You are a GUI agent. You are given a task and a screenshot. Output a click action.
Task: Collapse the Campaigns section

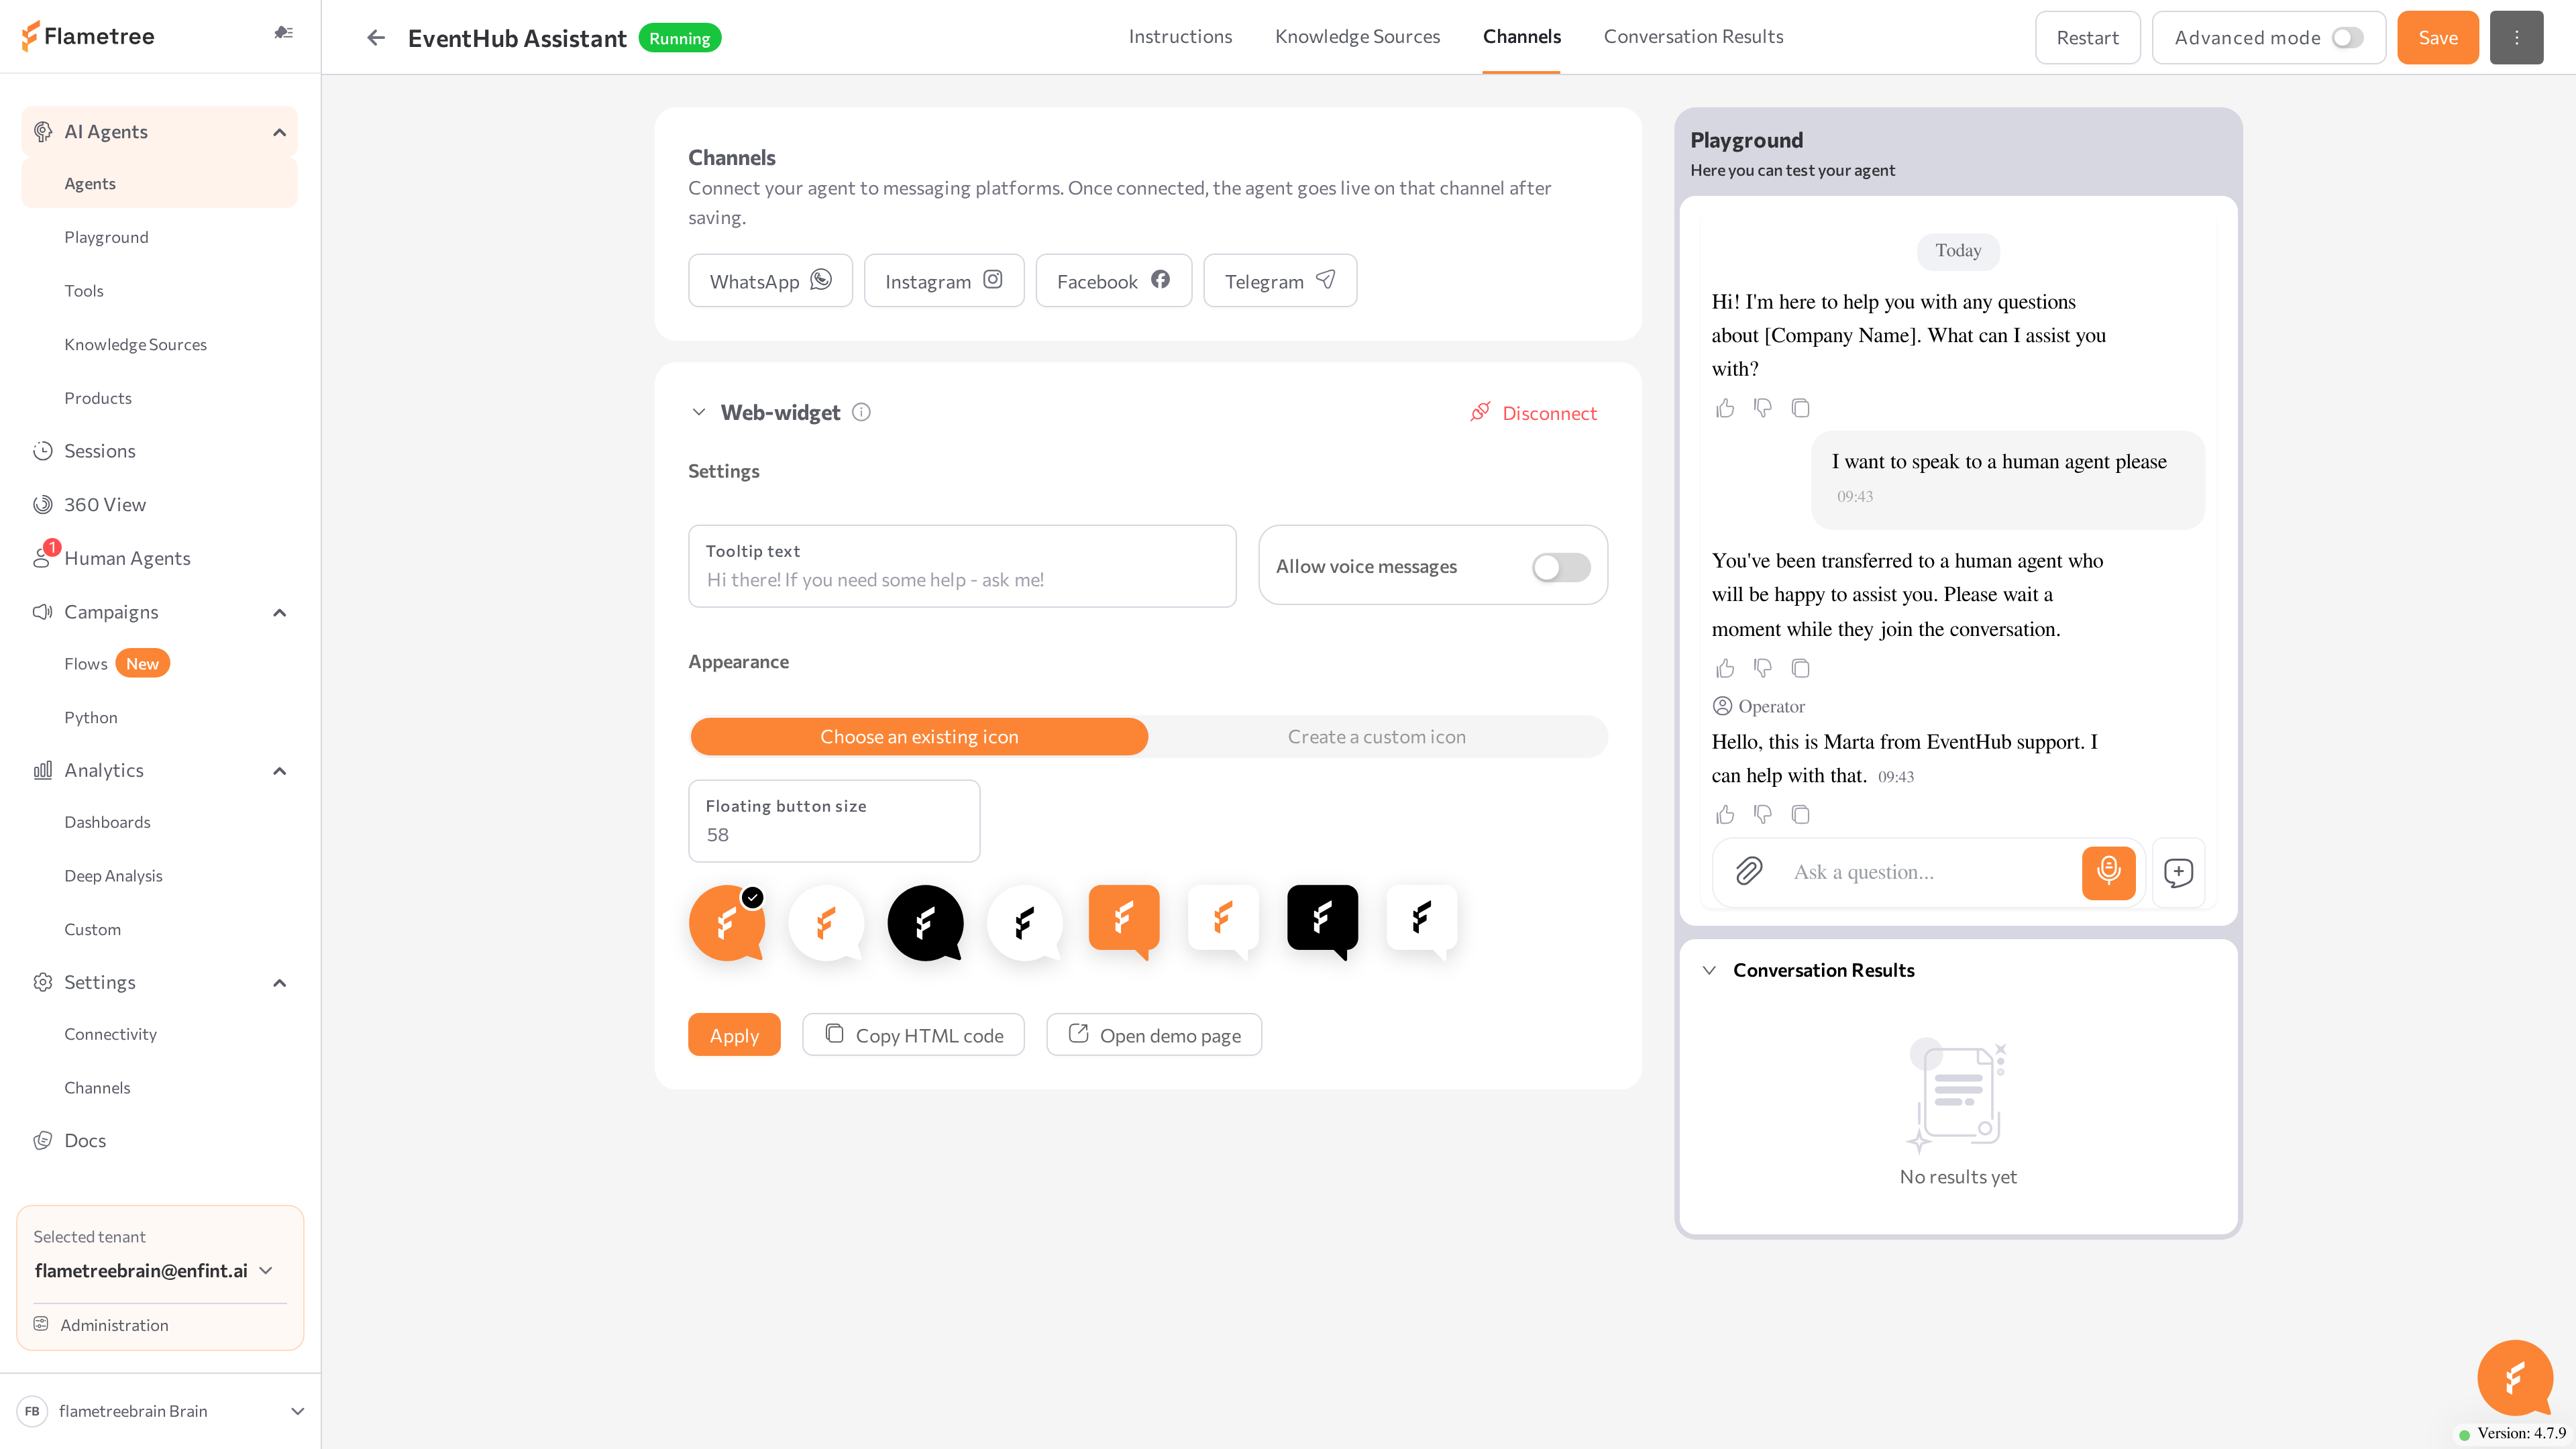(x=279, y=612)
